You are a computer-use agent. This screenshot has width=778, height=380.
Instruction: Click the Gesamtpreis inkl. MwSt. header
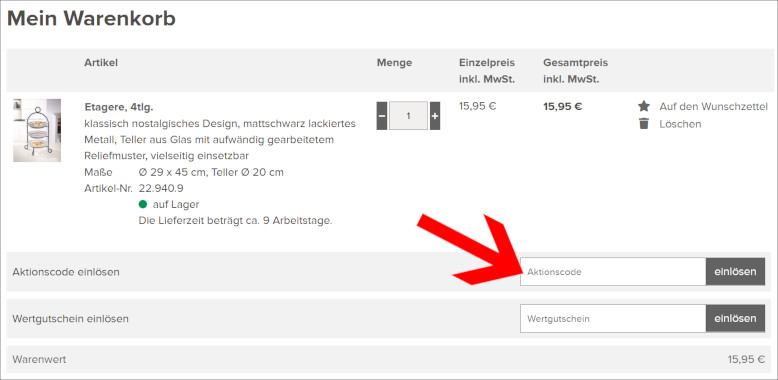(x=576, y=71)
